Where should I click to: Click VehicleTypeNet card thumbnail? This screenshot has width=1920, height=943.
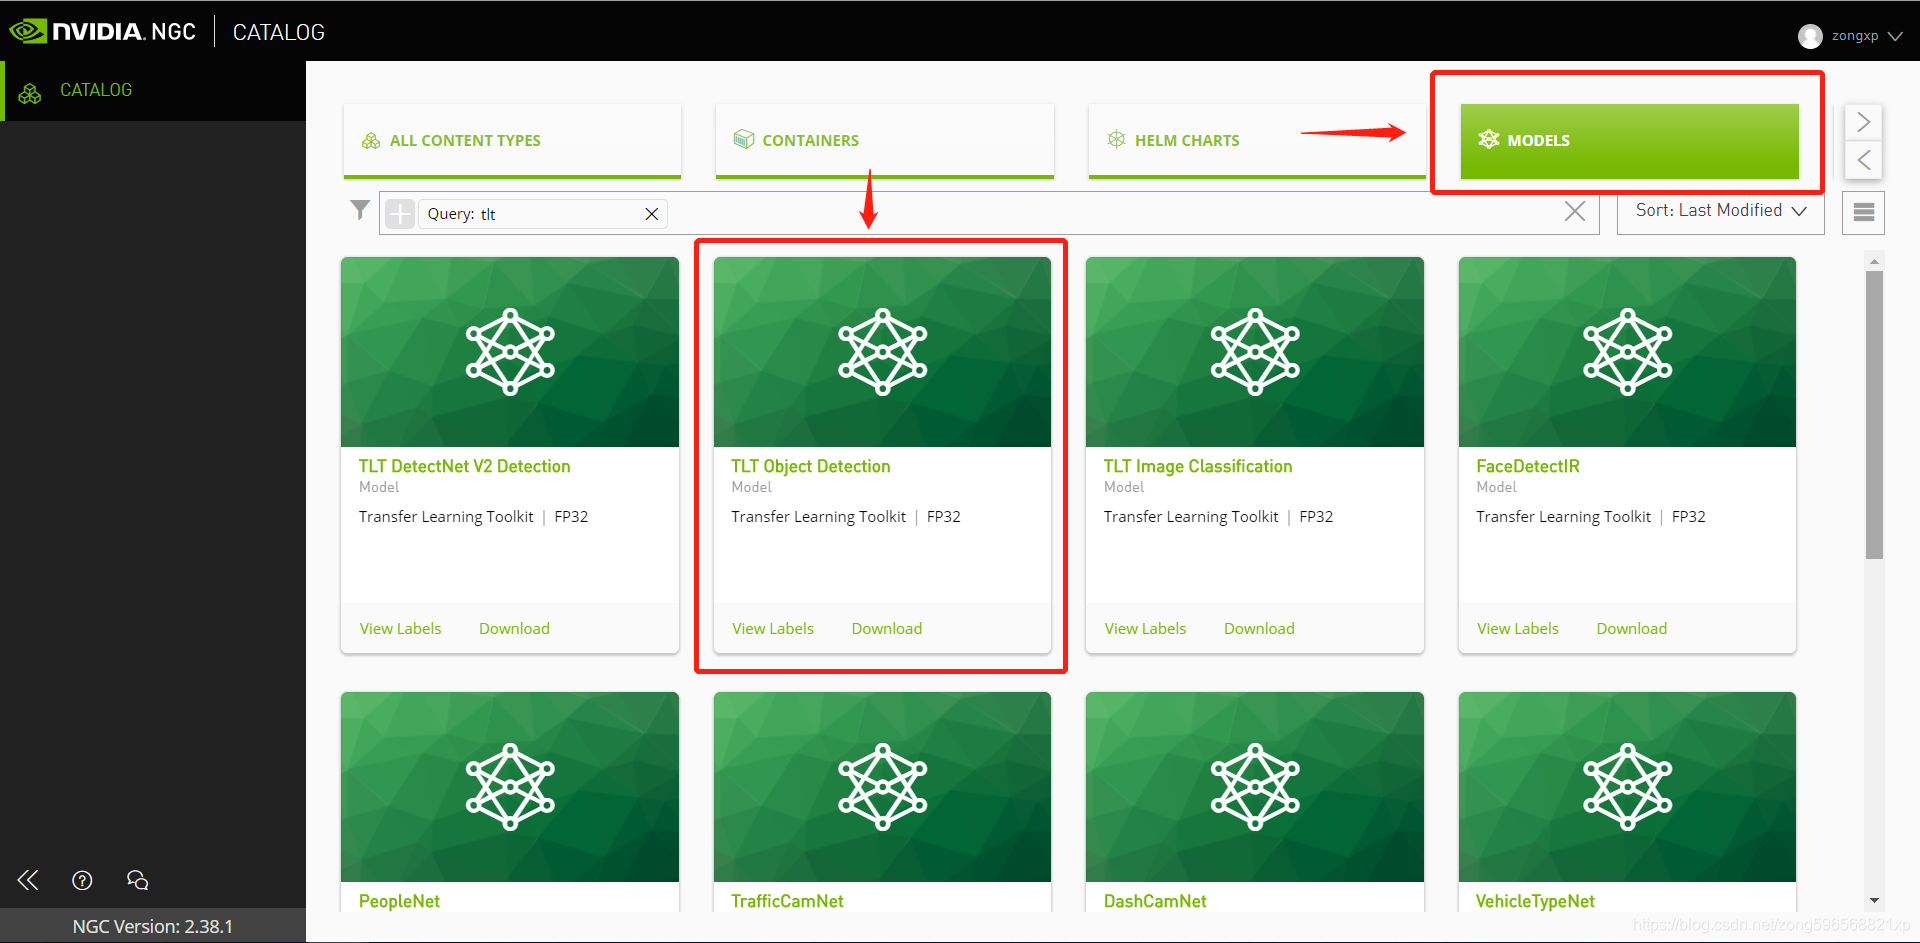tap(1627, 787)
